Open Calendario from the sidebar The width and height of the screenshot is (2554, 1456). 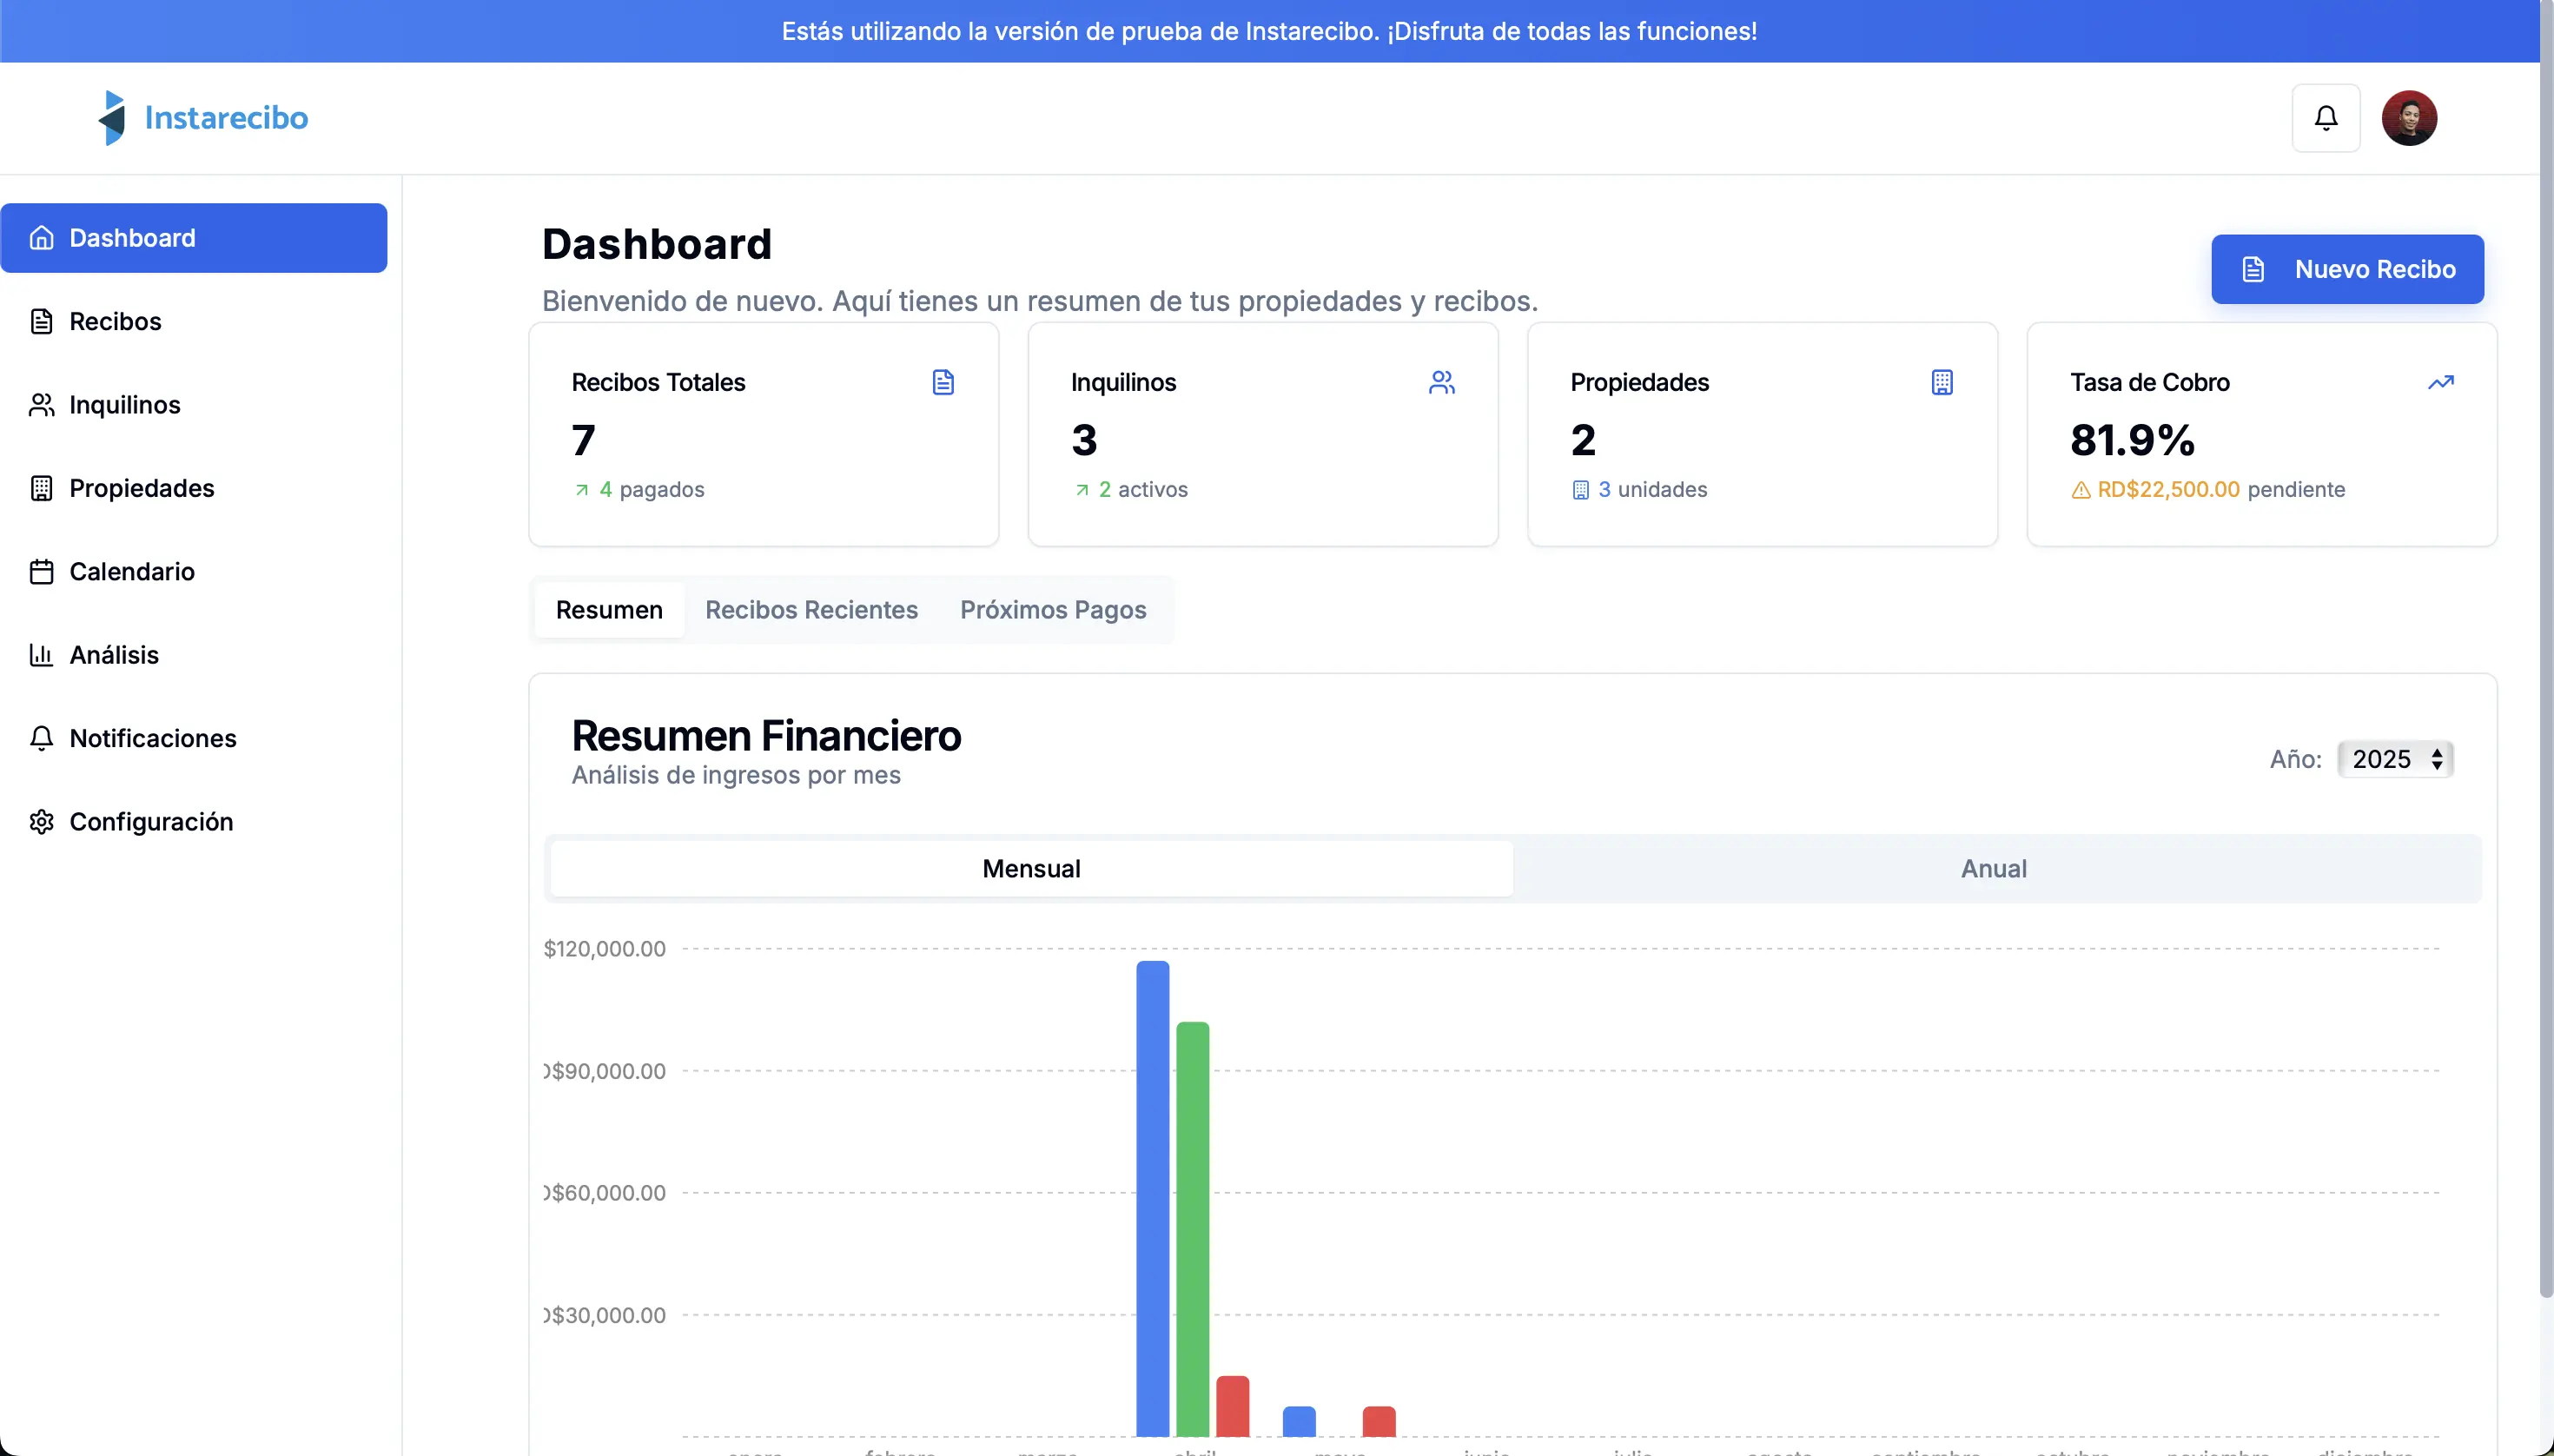(193, 571)
